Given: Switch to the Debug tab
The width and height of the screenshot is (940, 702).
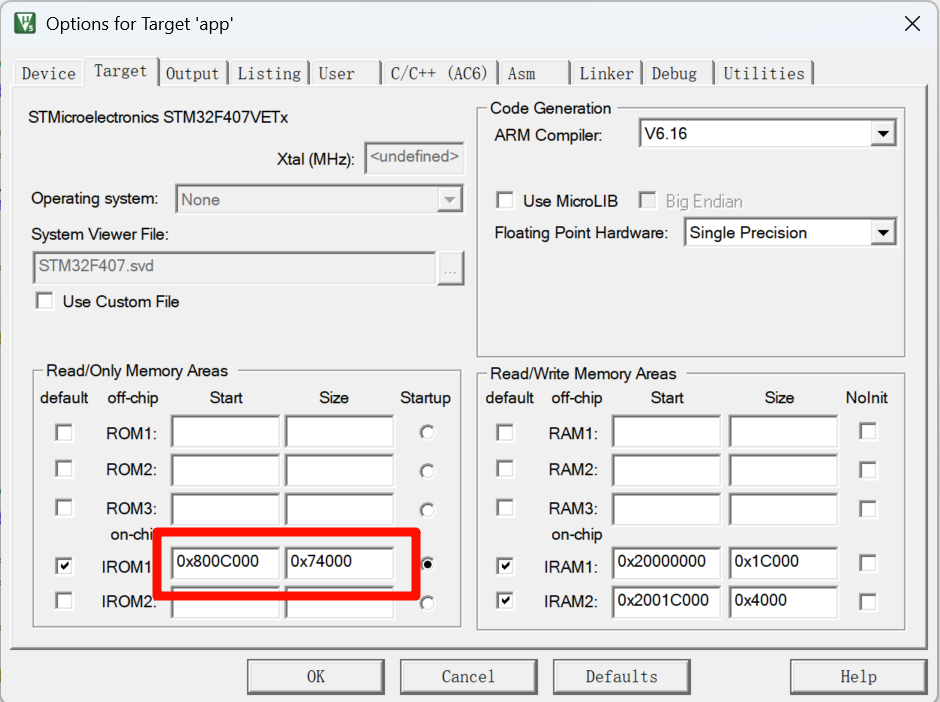Looking at the screenshot, I should click(674, 73).
